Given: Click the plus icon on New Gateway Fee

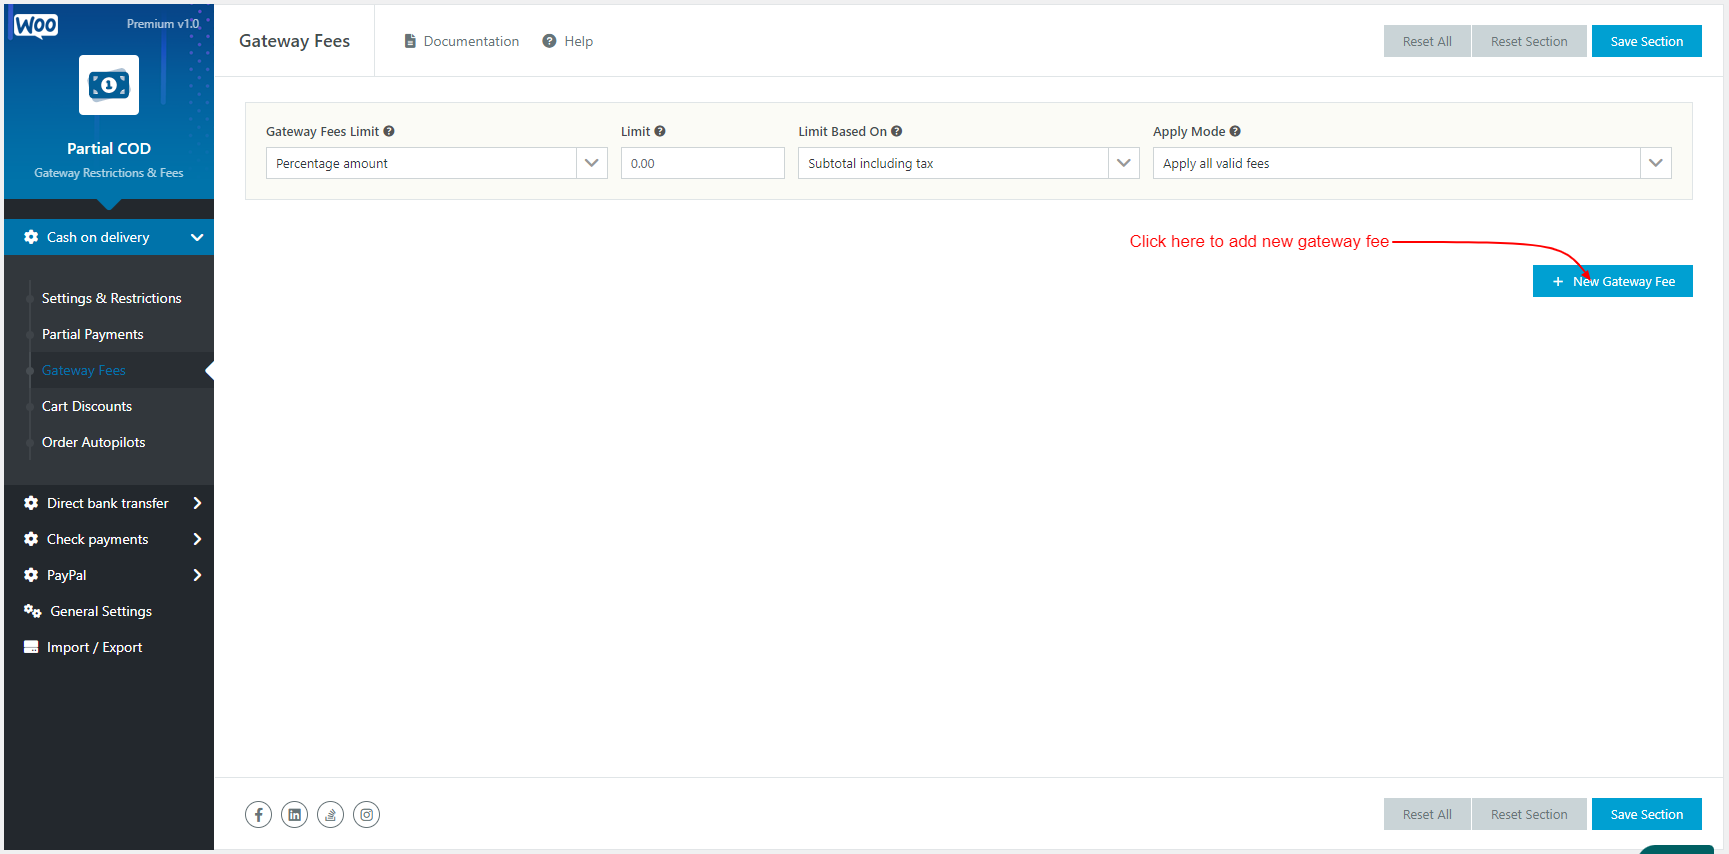Looking at the screenshot, I should click(1558, 282).
